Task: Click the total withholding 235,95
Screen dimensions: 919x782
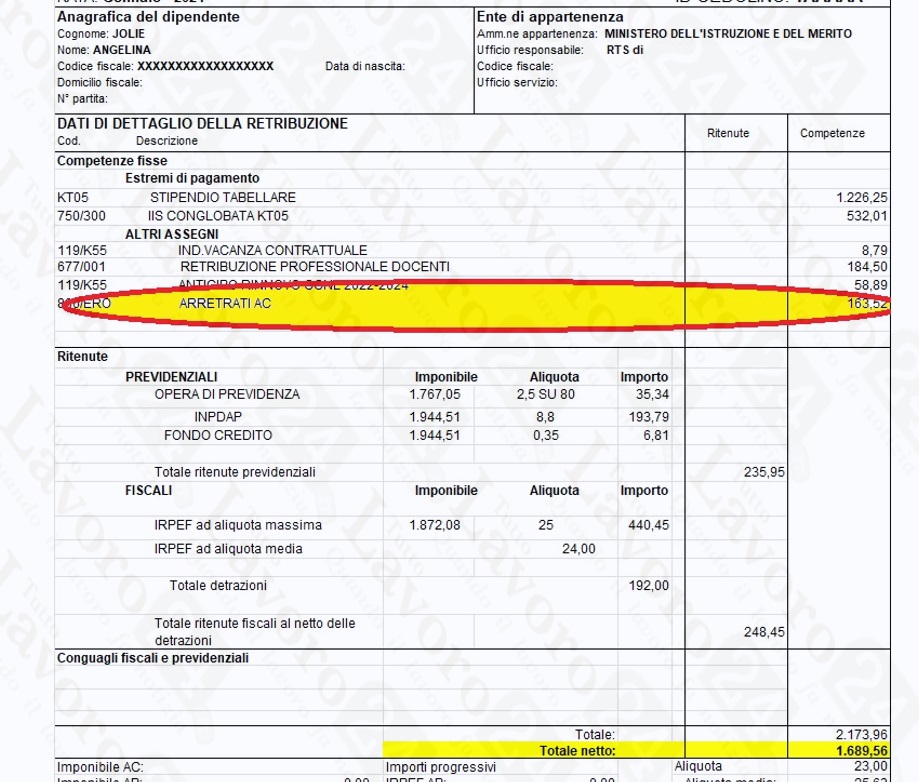Action: pos(764,472)
